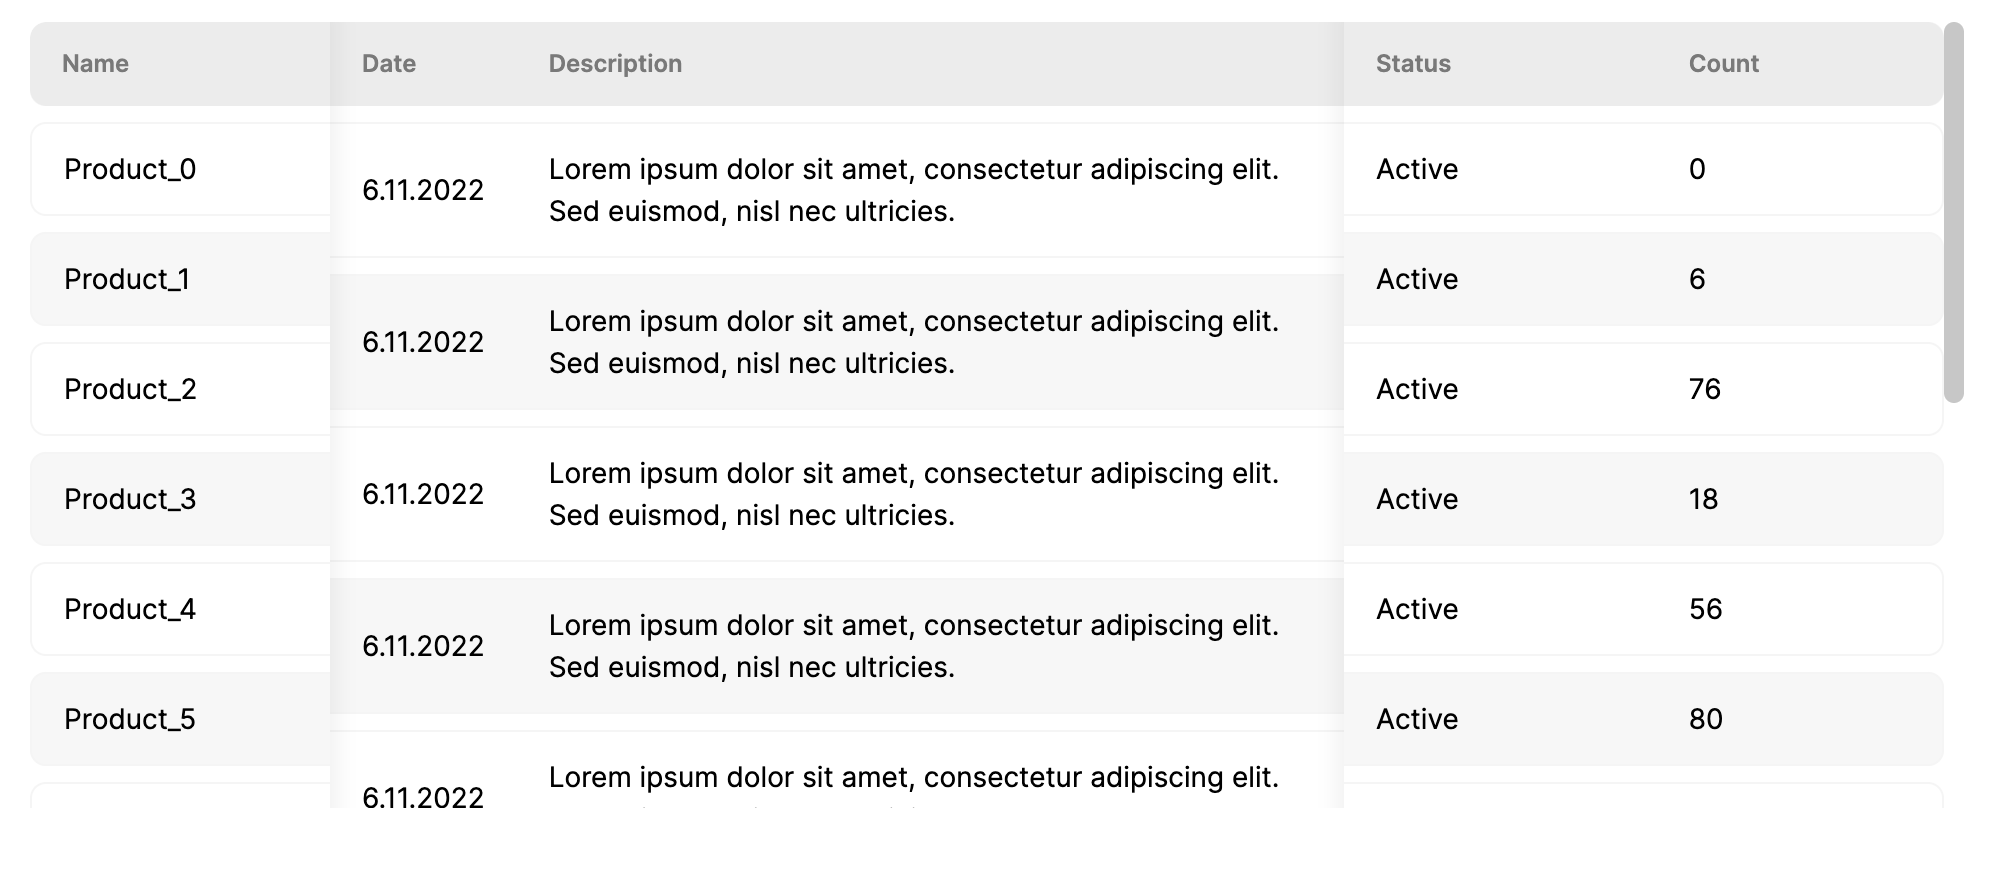This screenshot has width=1990, height=878.
Task: Click the first row's Lorem ipsum description
Action: tap(914, 190)
